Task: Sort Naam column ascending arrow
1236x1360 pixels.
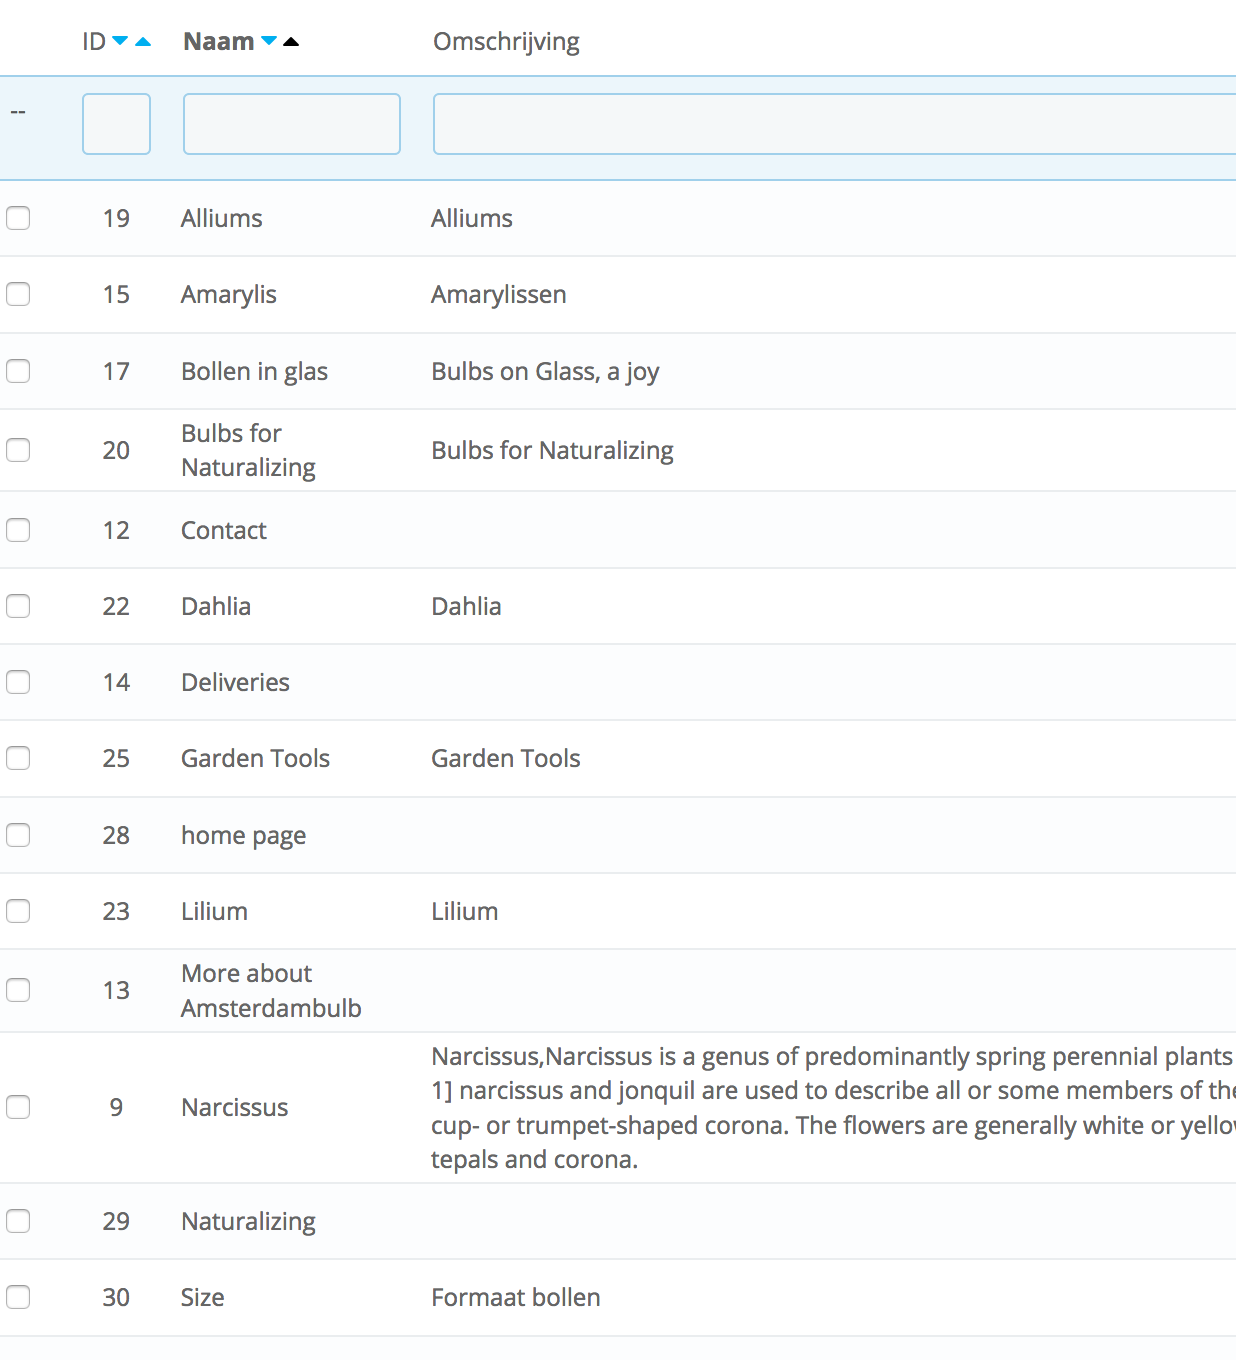Action: 291,41
